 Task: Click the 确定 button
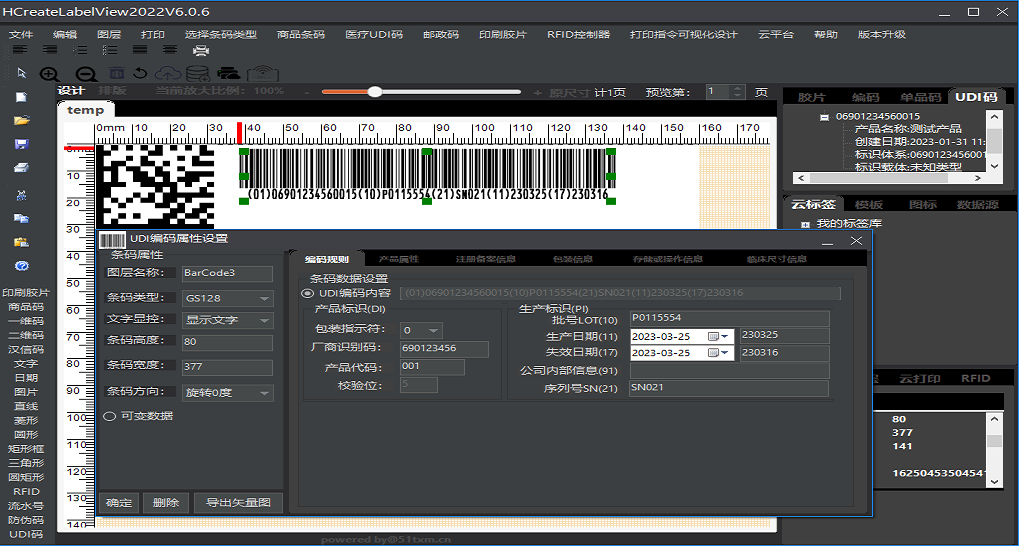click(x=119, y=502)
